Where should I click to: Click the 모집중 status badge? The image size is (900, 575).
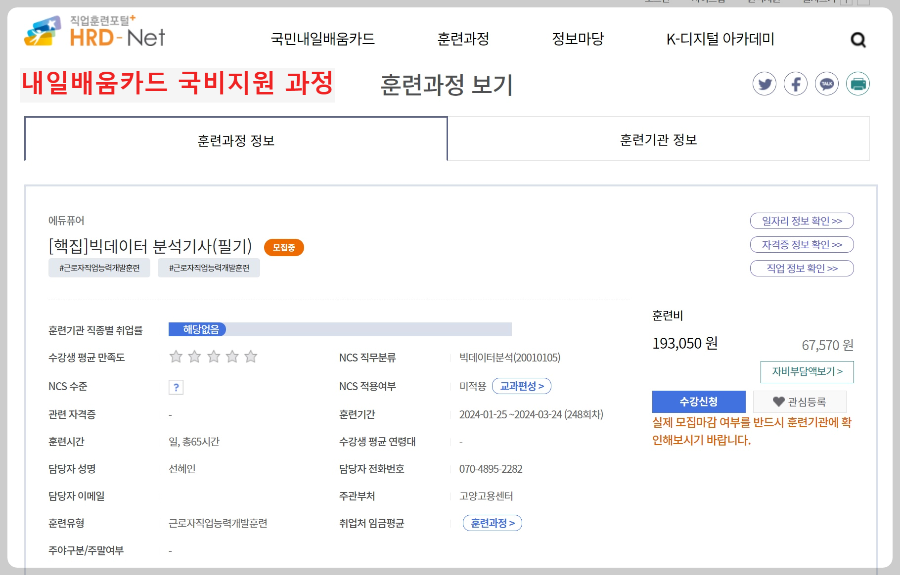pos(284,247)
